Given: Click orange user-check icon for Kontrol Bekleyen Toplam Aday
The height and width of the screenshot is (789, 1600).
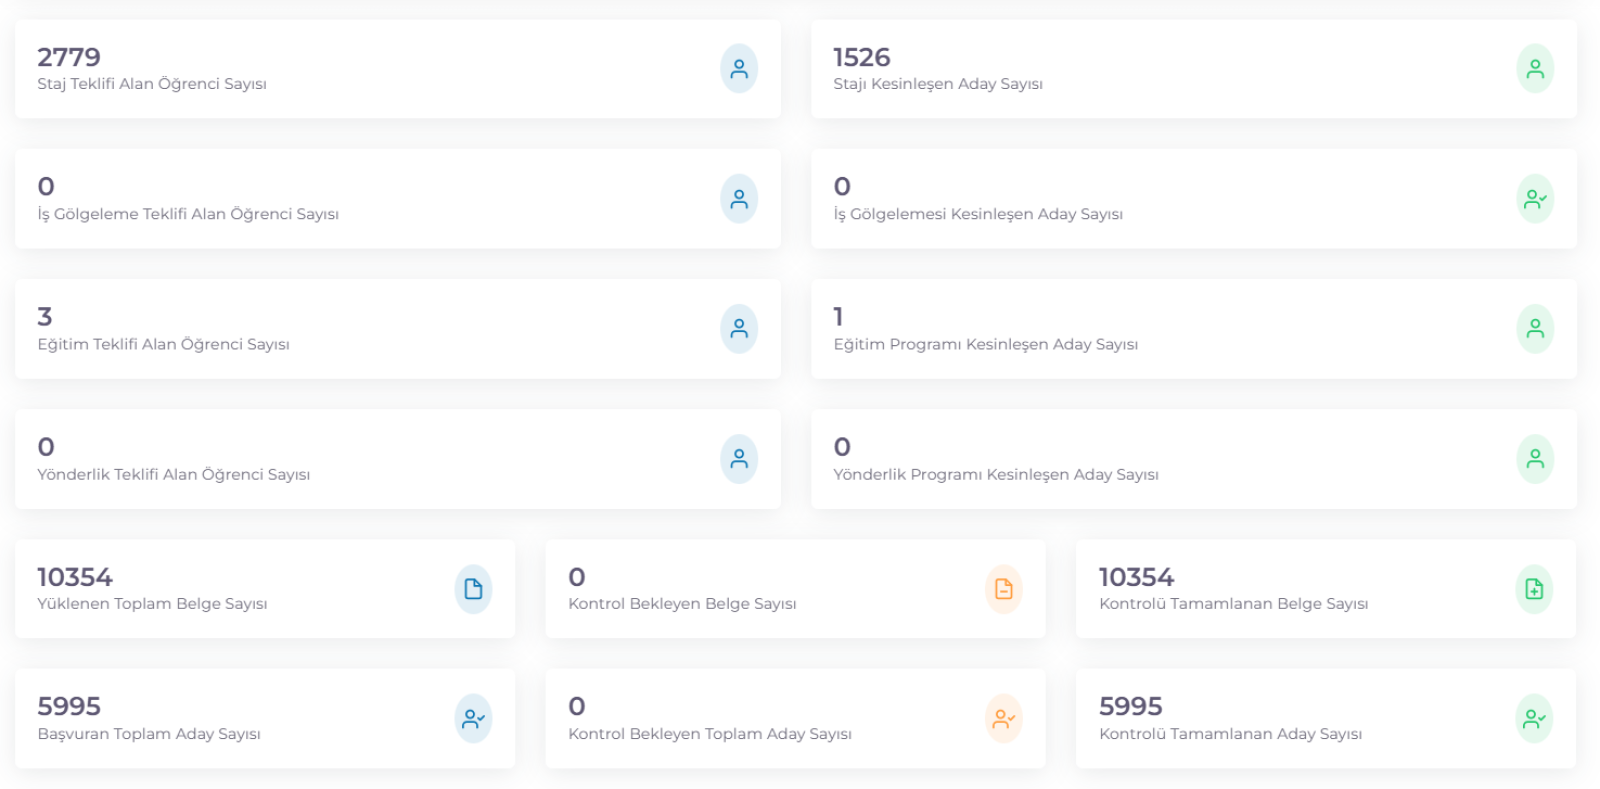Looking at the screenshot, I should 1004,719.
